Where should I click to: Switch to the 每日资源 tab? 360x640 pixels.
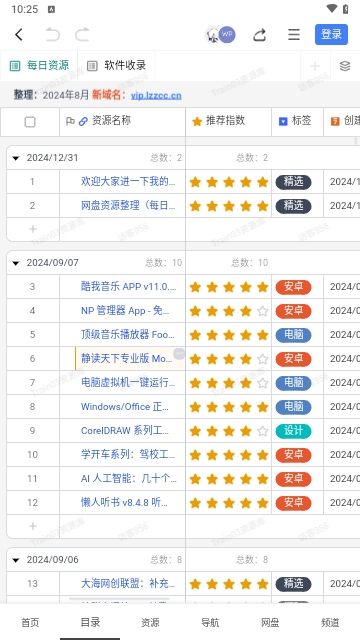pos(39,66)
